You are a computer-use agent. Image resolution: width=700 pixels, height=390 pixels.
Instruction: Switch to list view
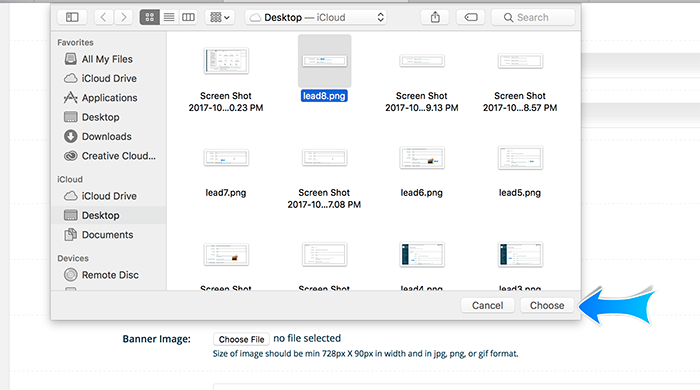pos(169,17)
